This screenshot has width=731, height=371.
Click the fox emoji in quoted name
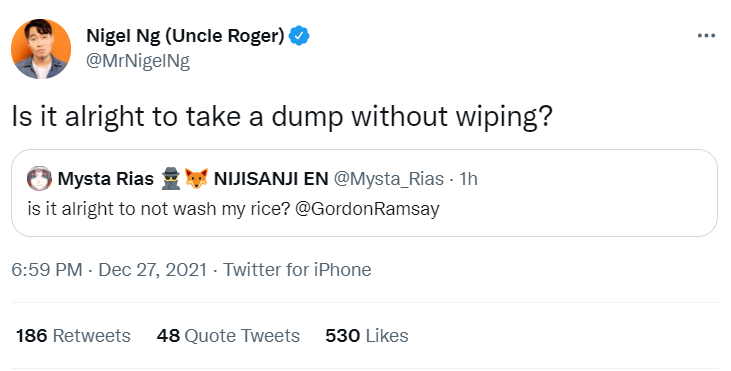pyautogui.click(x=196, y=179)
